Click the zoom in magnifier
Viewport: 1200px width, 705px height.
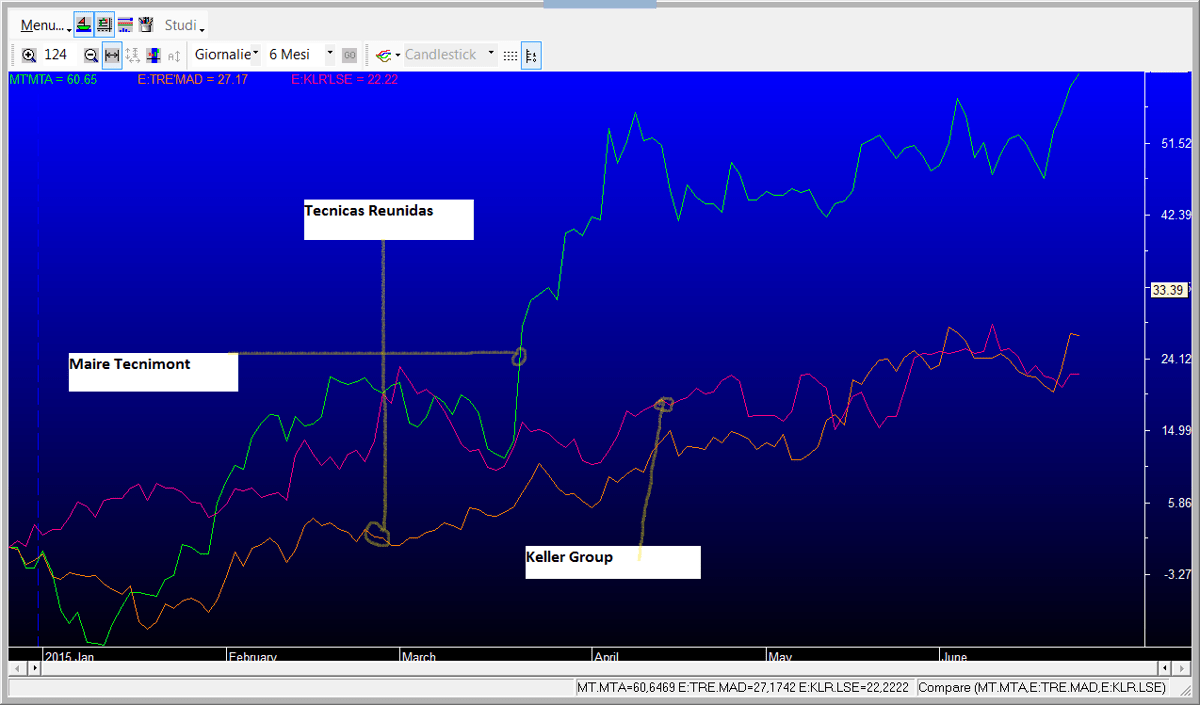pyautogui.click(x=29, y=55)
